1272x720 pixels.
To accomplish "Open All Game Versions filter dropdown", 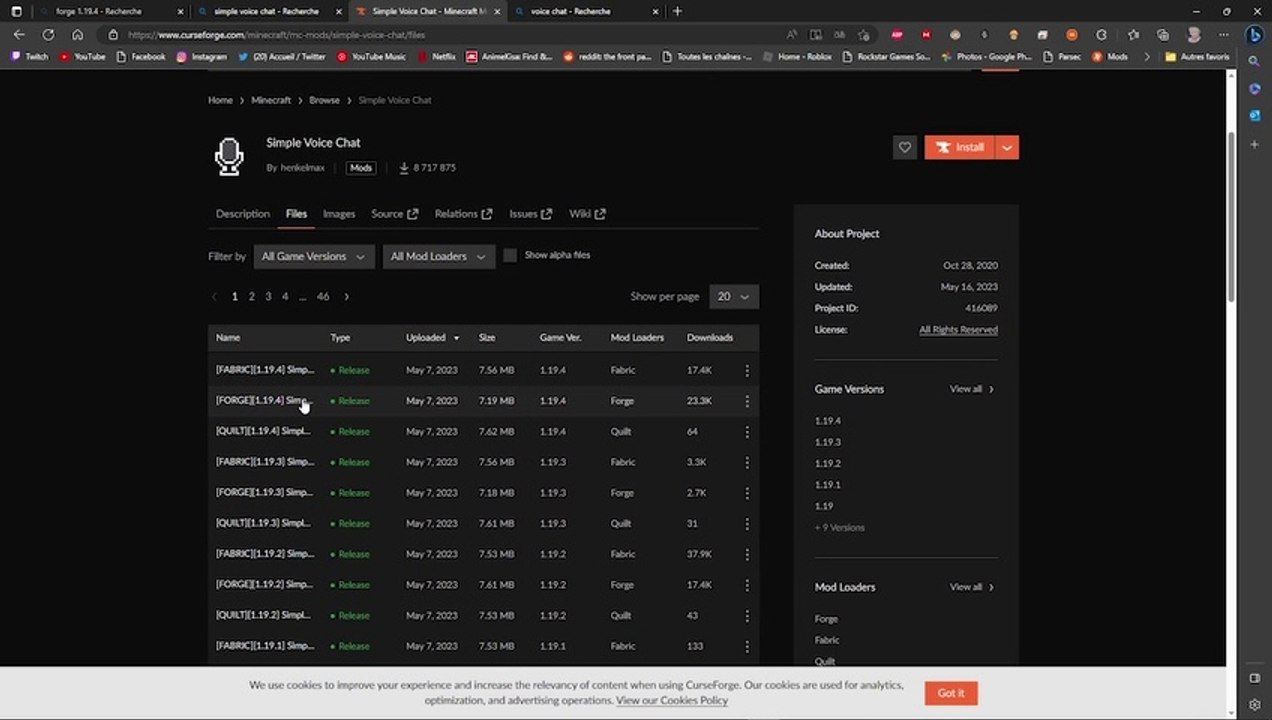I will click(314, 257).
